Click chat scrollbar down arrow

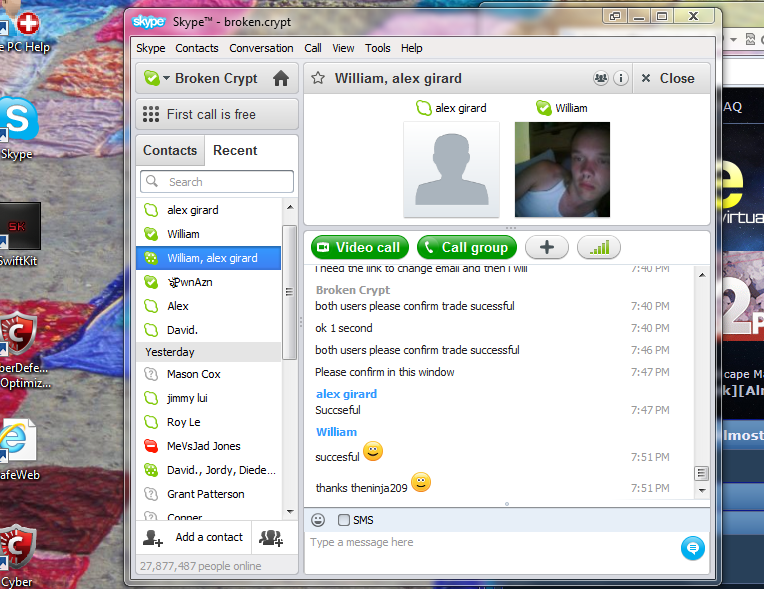(702, 490)
